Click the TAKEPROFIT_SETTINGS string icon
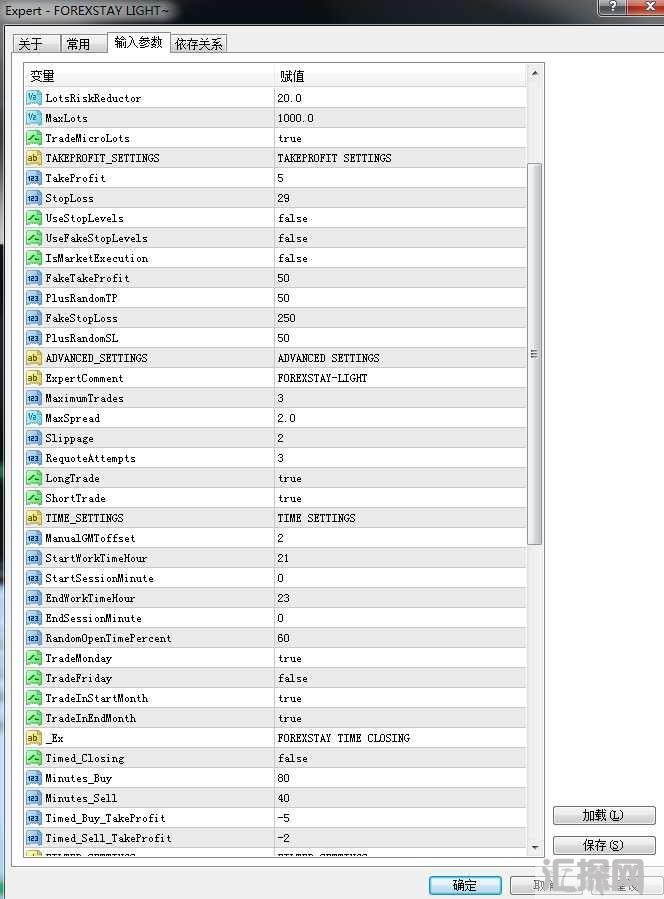Screen dimensions: 664x899 [33, 158]
